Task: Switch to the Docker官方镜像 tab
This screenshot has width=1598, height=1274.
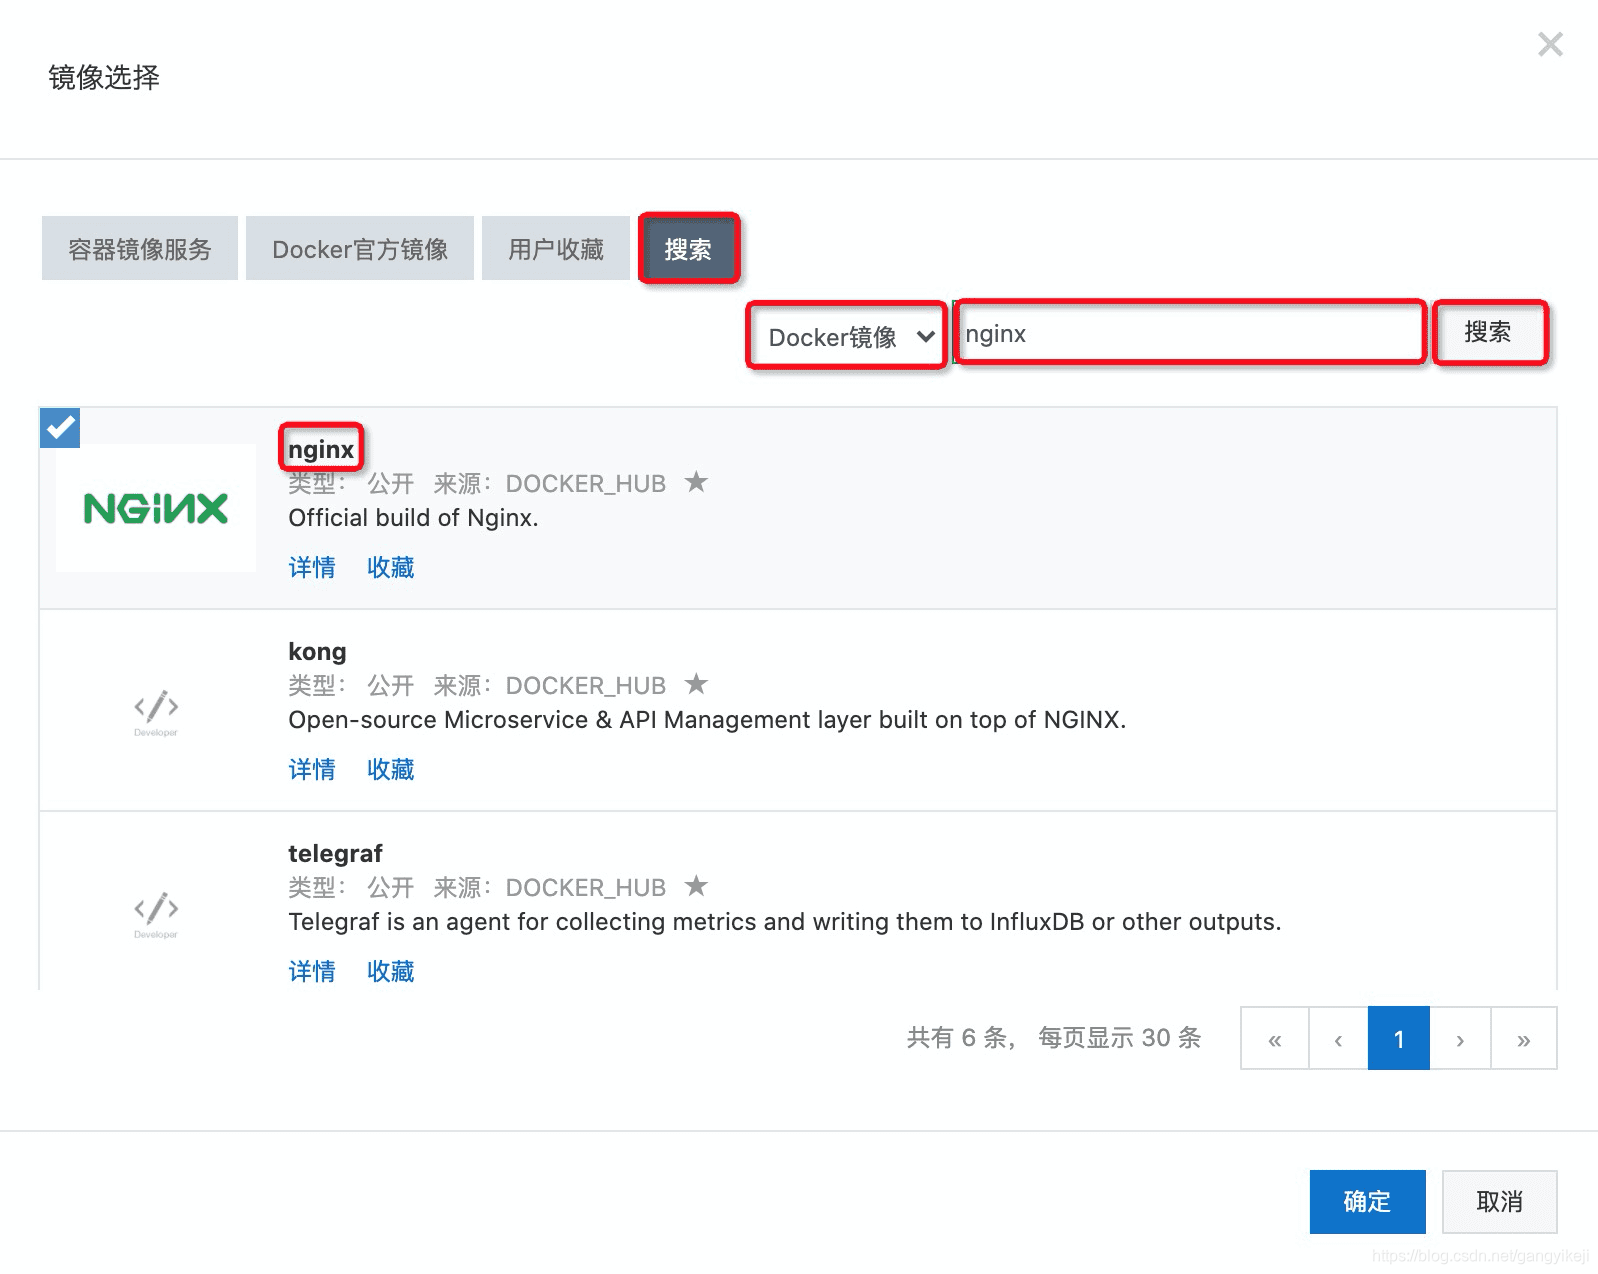Action: tap(360, 248)
